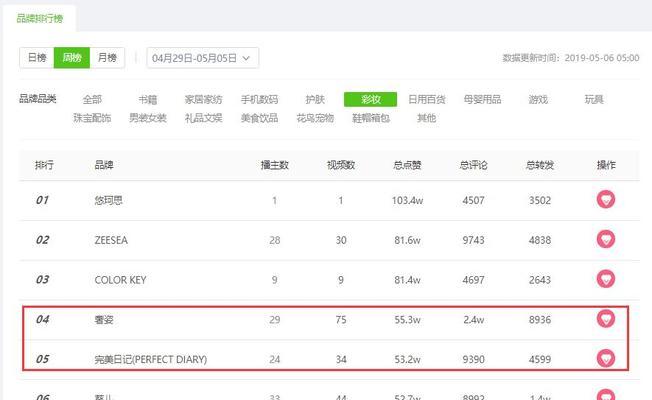Click the 总点赞 column header

[x=407, y=165]
